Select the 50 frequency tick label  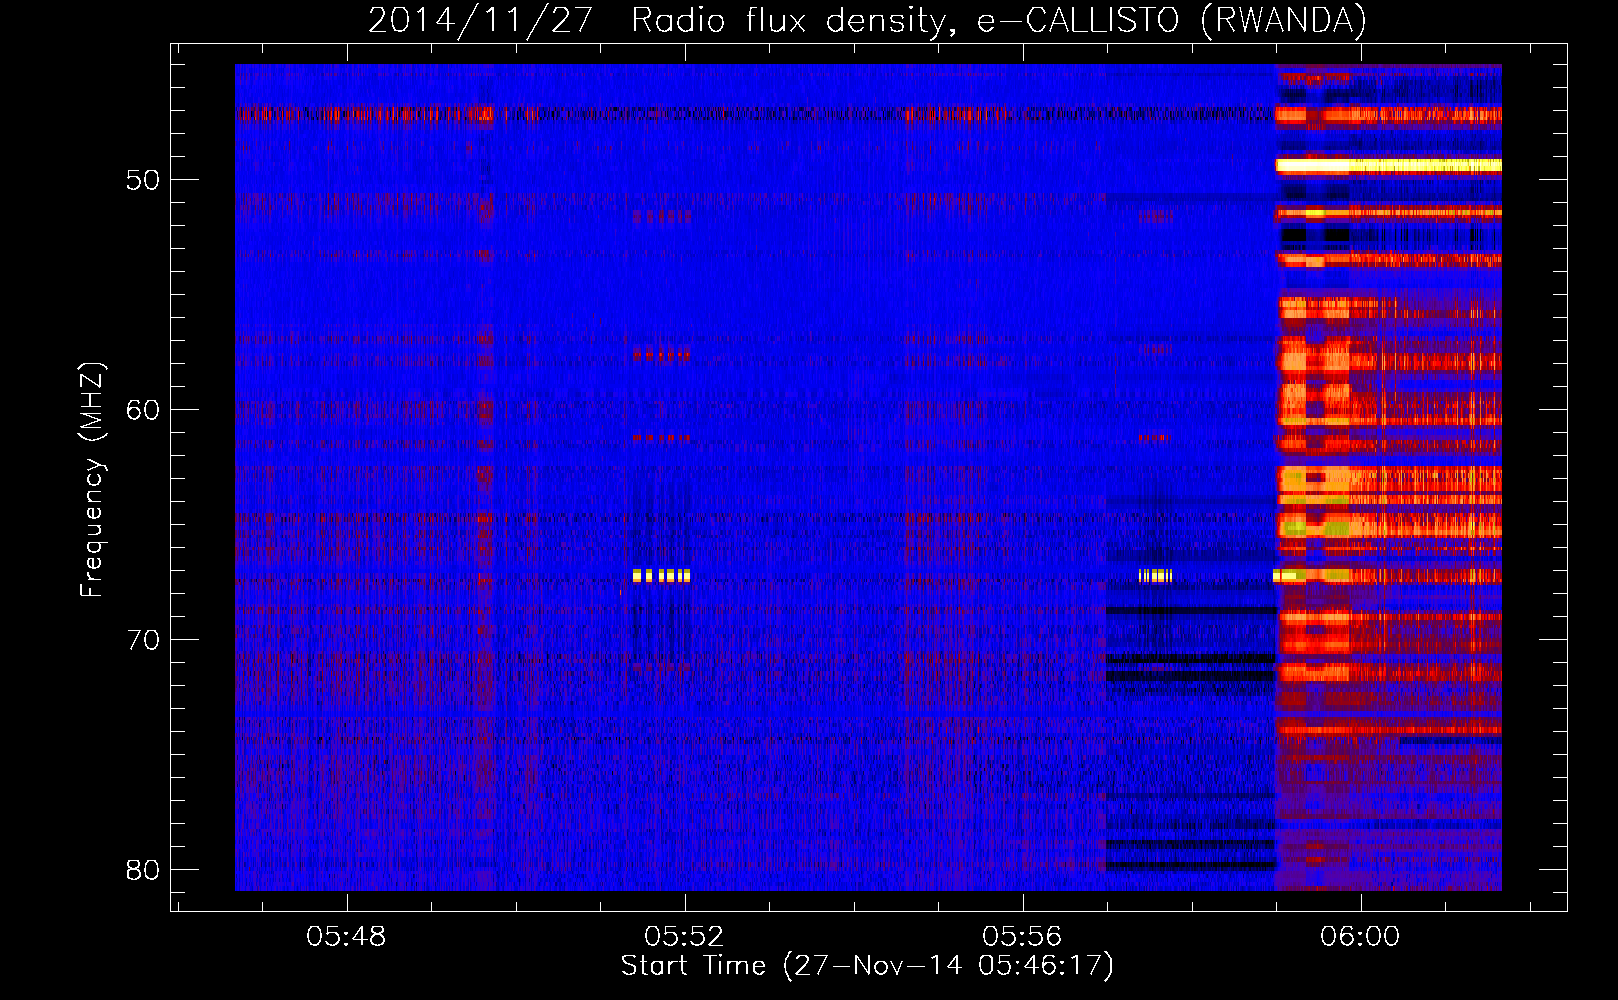click(x=143, y=181)
